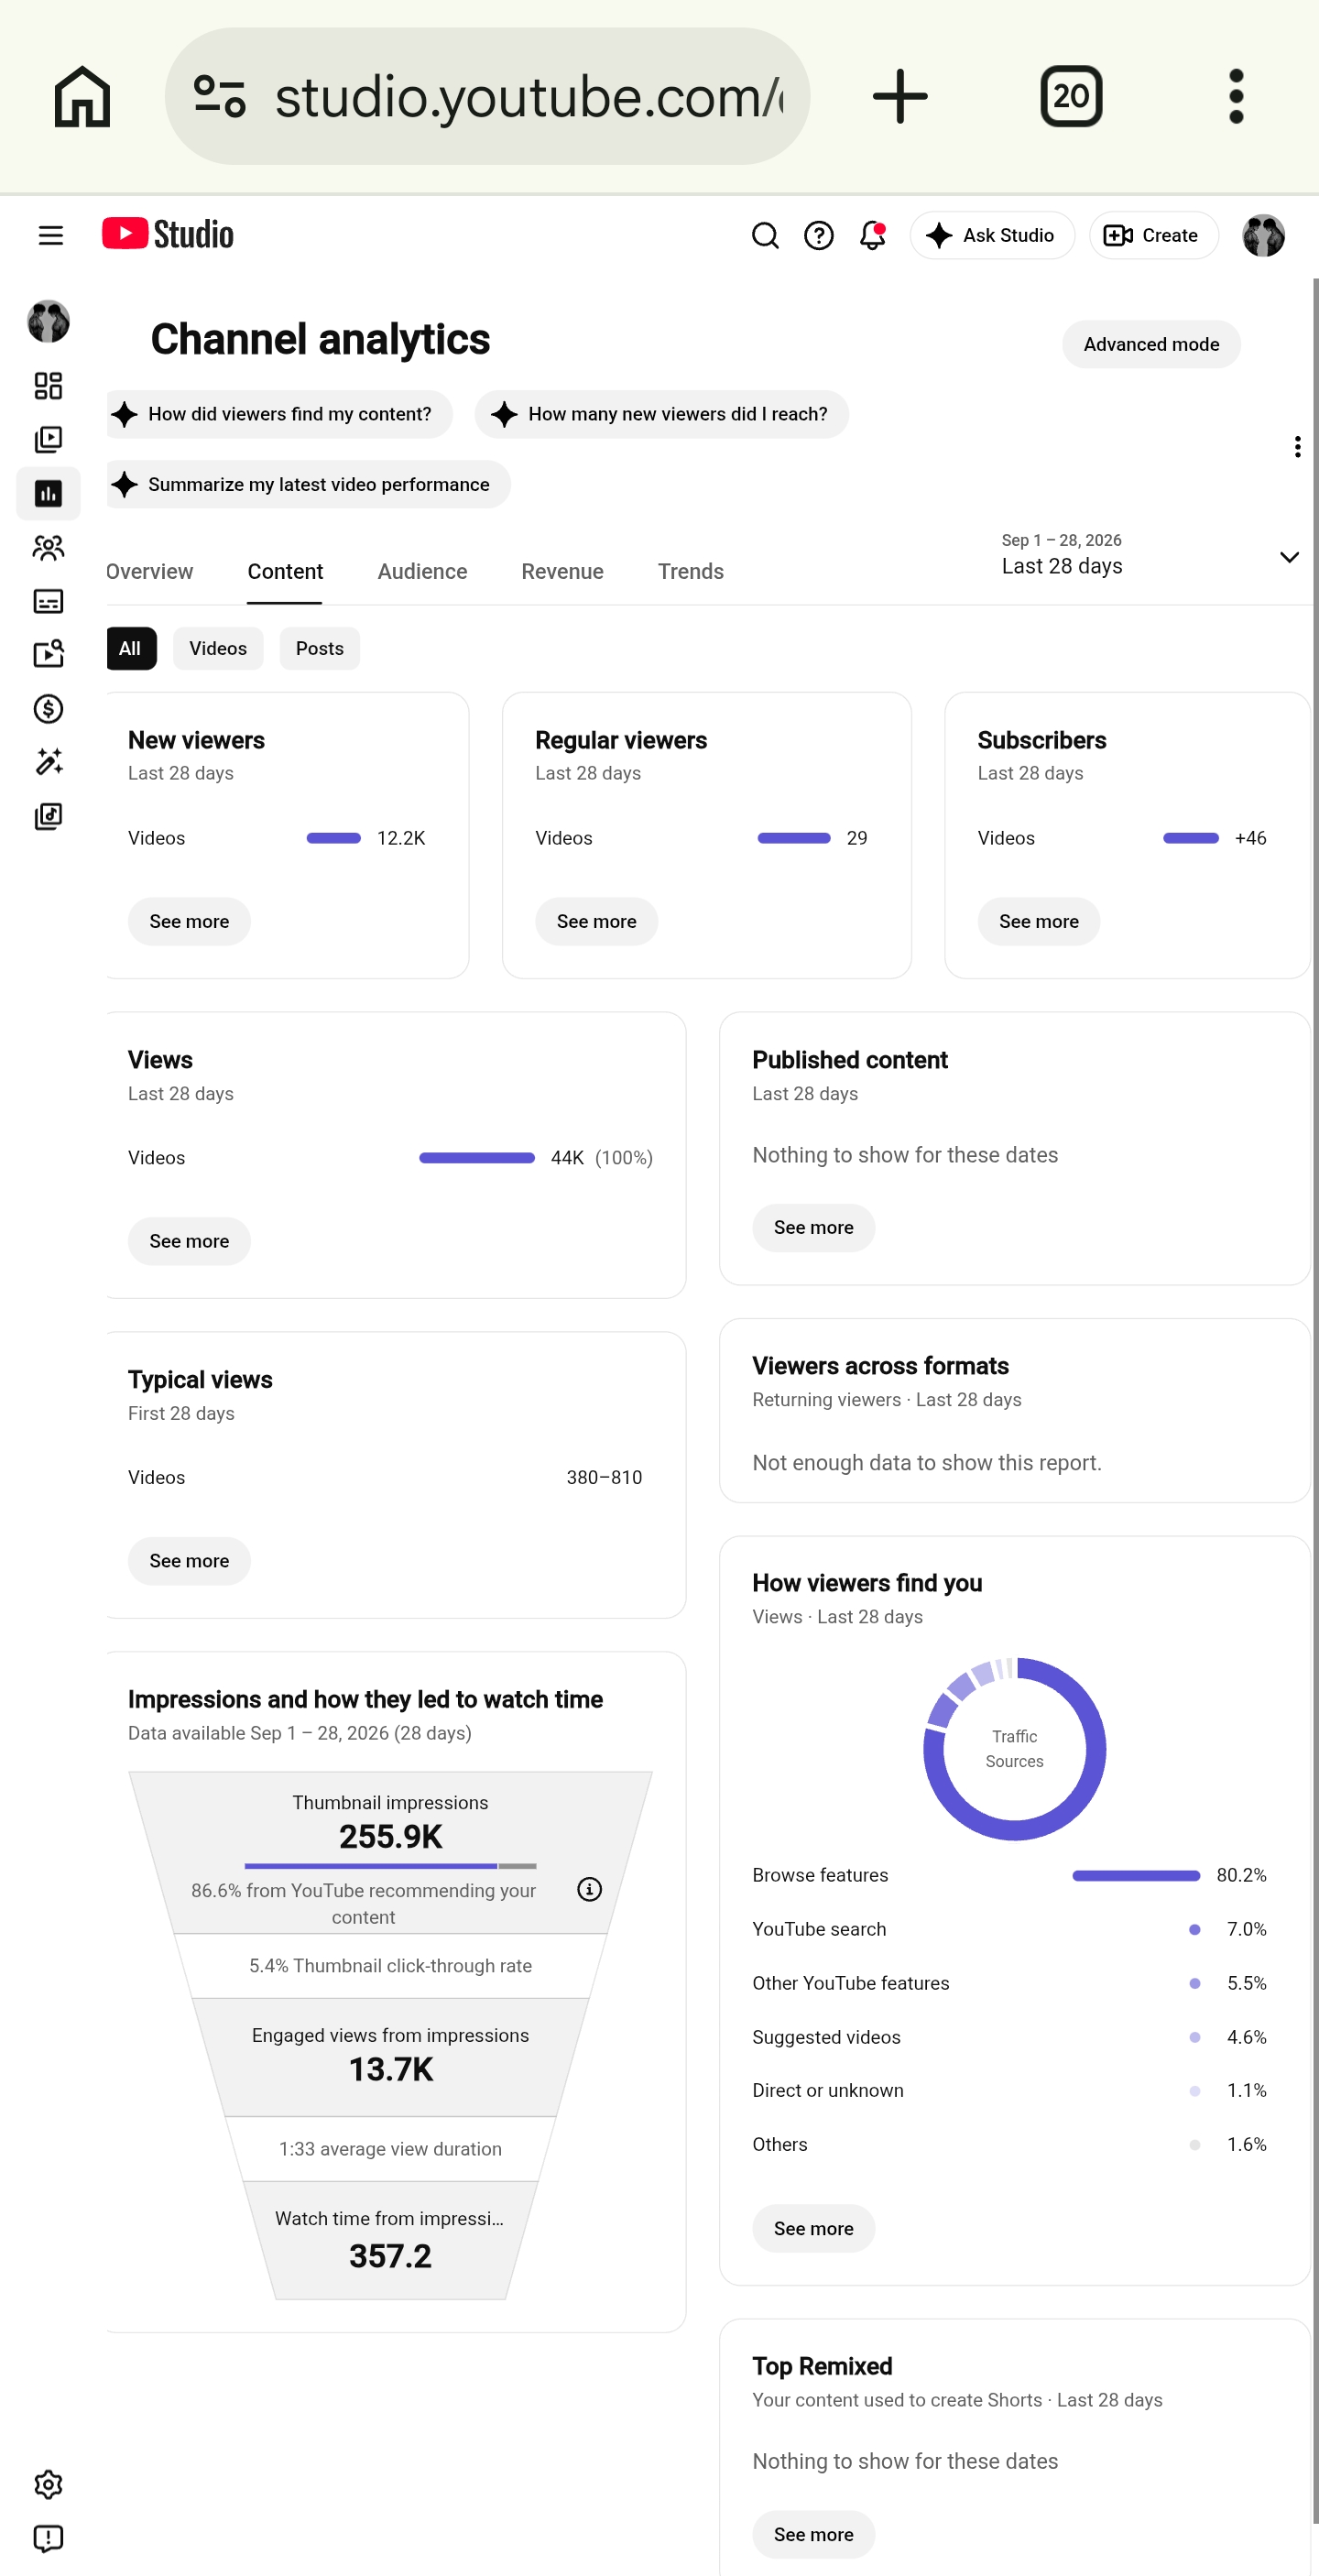
Task: Click the Advanced mode button
Action: 1152,345
